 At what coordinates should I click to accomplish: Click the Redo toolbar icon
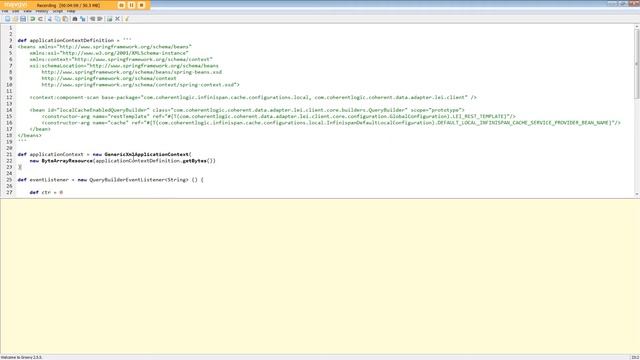[x=40, y=19]
